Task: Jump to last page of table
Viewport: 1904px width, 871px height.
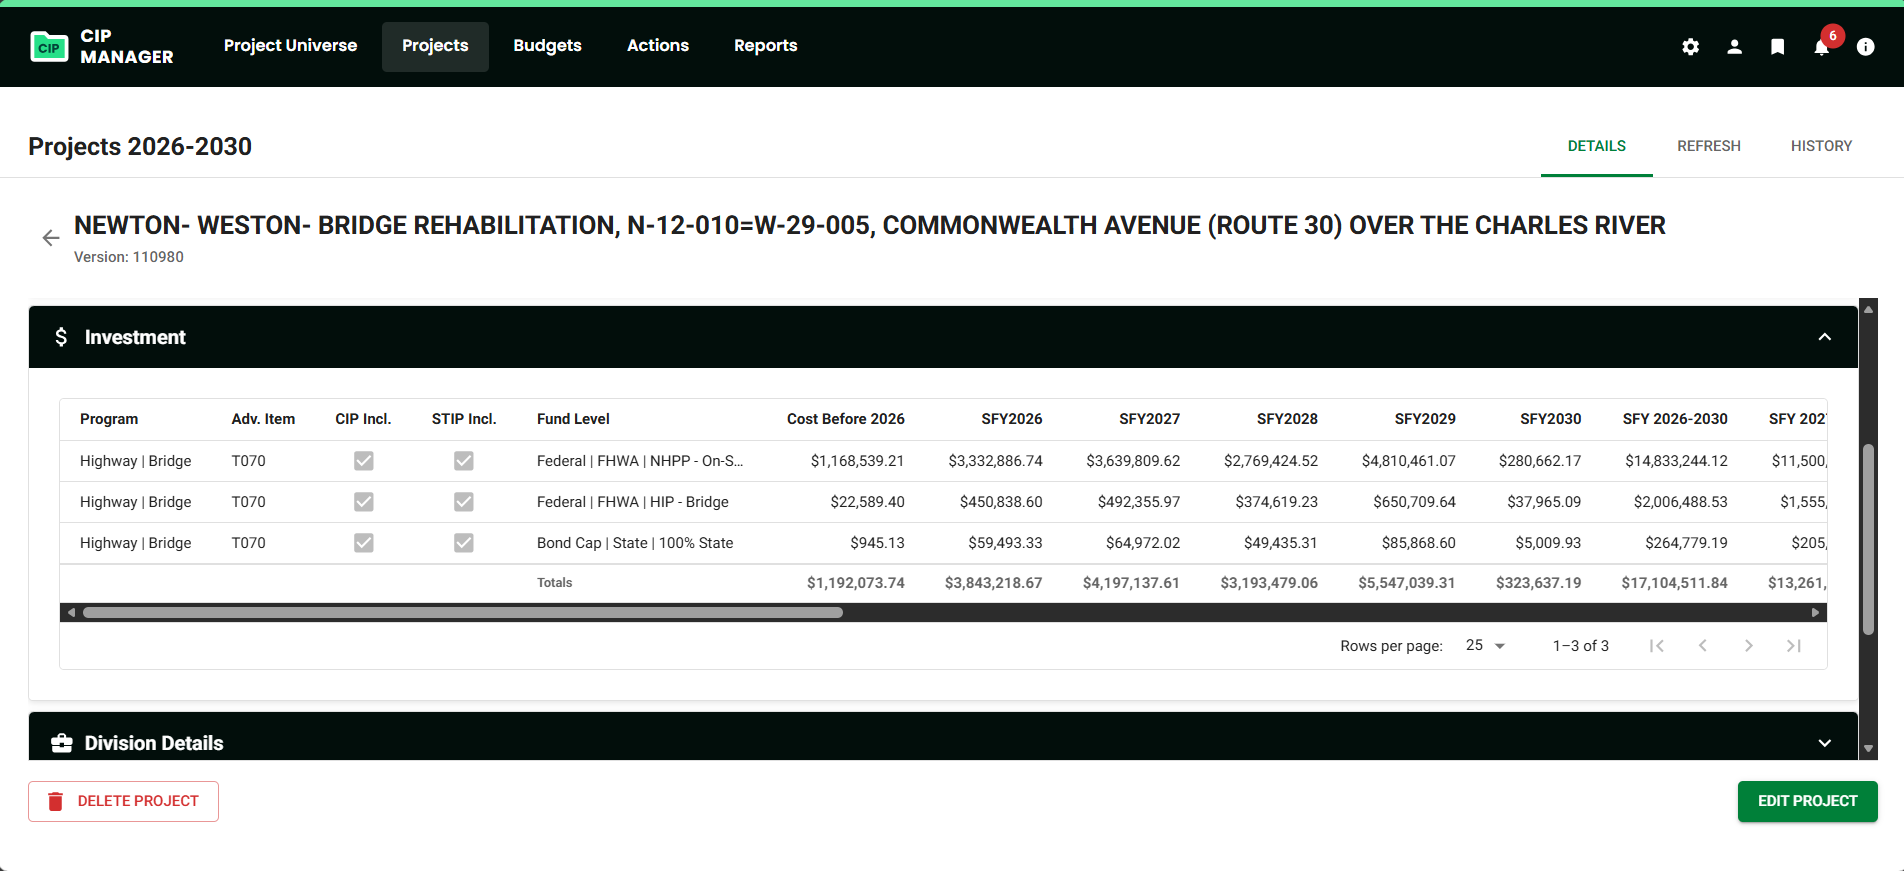Action: (1794, 646)
